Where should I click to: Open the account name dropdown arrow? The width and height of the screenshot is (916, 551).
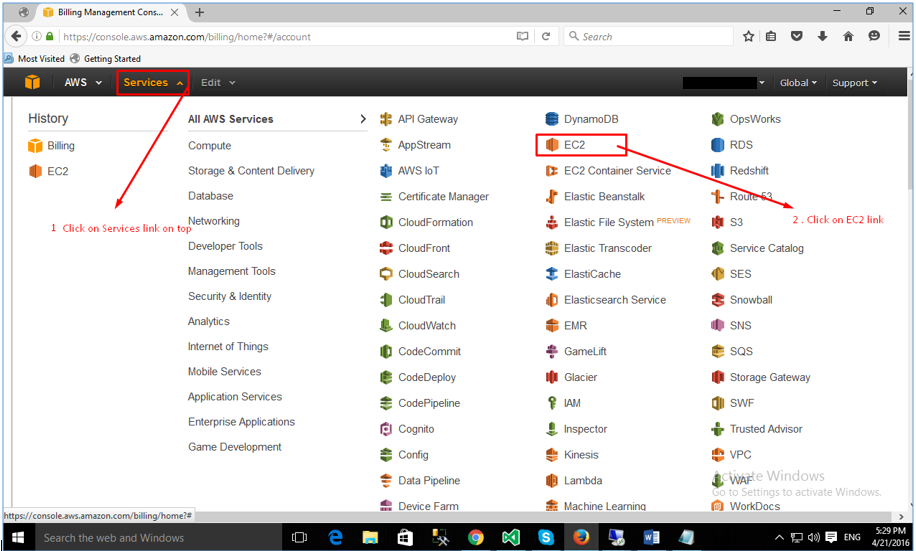pyautogui.click(x=761, y=83)
